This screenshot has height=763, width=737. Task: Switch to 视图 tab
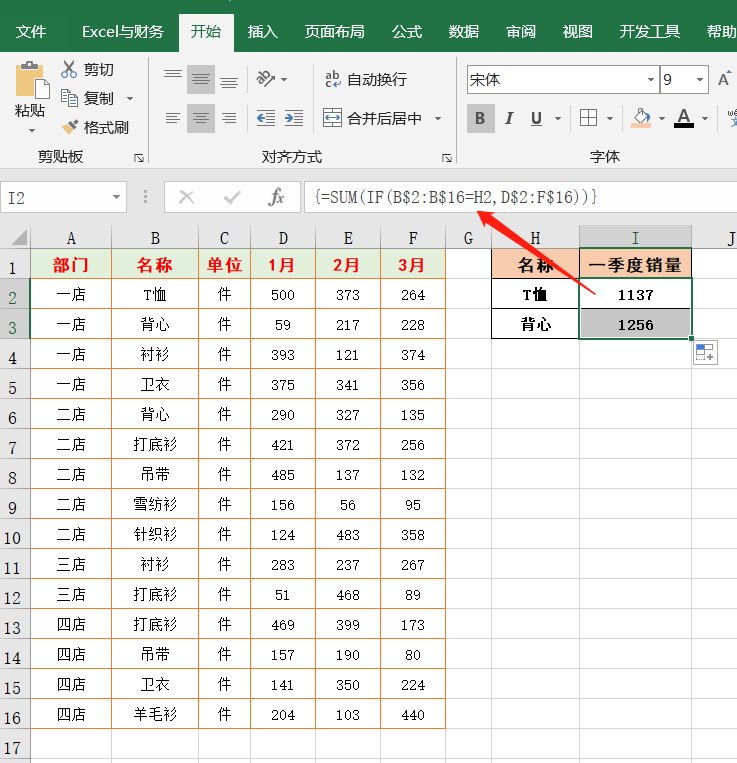point(577,32)
